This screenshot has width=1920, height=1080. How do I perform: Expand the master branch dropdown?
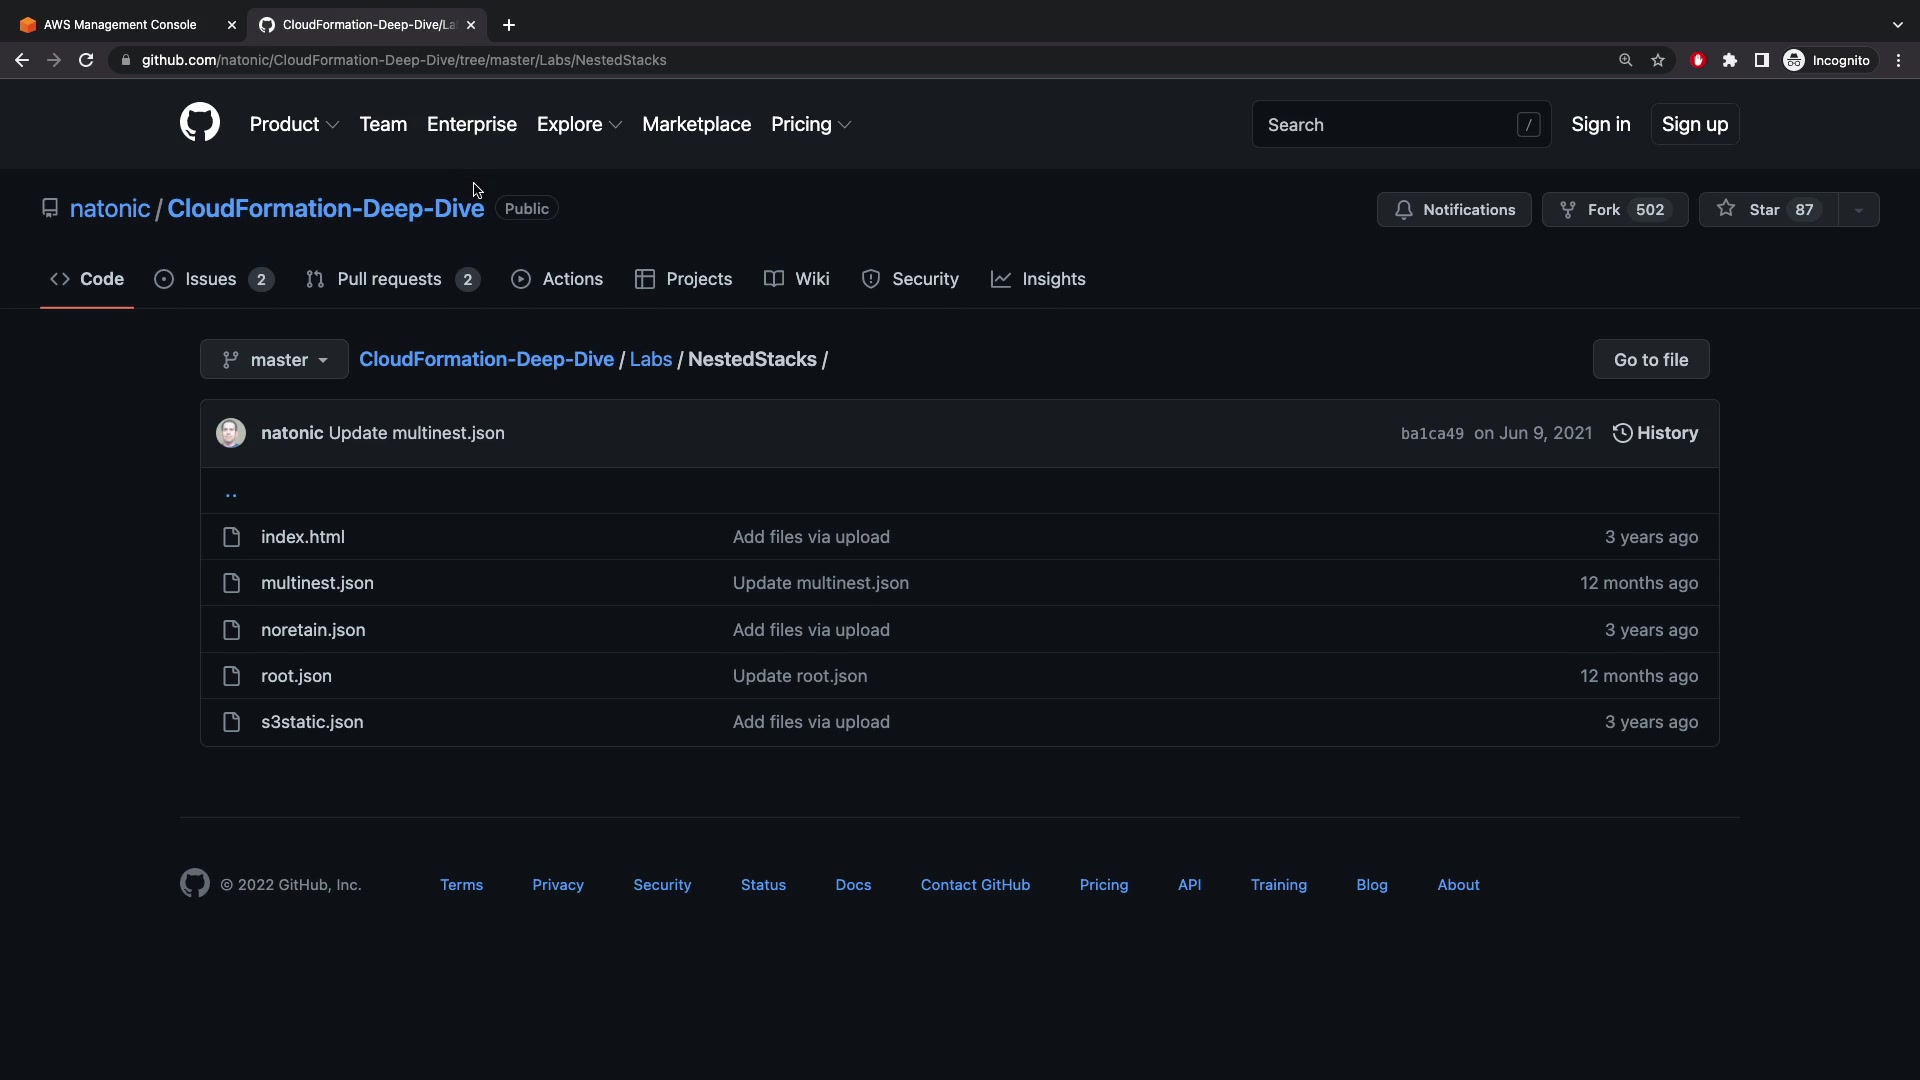coord(274,360)
